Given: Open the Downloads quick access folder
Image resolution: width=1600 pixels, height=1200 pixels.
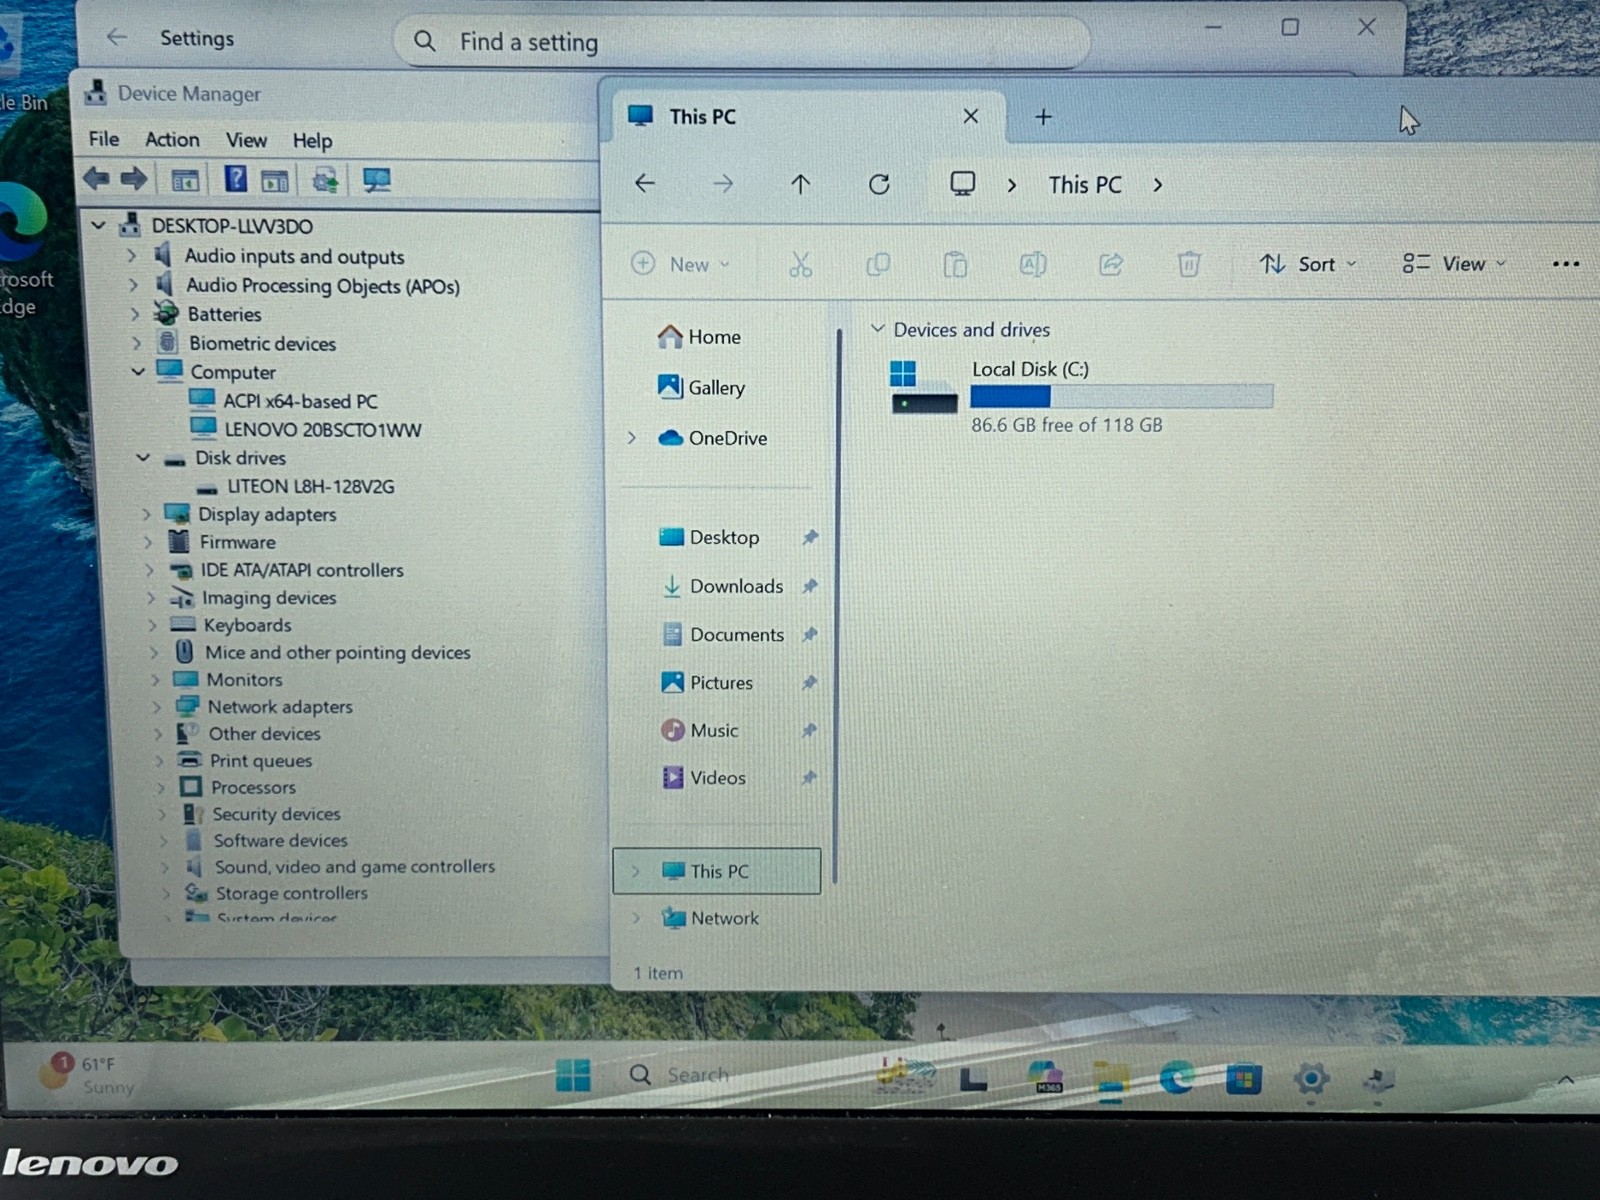Looking at the screenshot, I should 722,586.
